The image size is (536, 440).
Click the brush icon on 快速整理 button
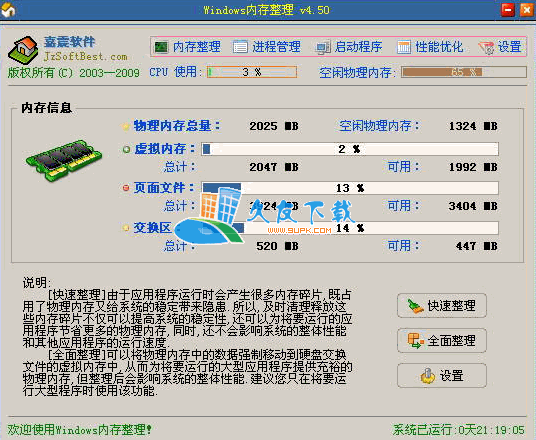point(415,305)
